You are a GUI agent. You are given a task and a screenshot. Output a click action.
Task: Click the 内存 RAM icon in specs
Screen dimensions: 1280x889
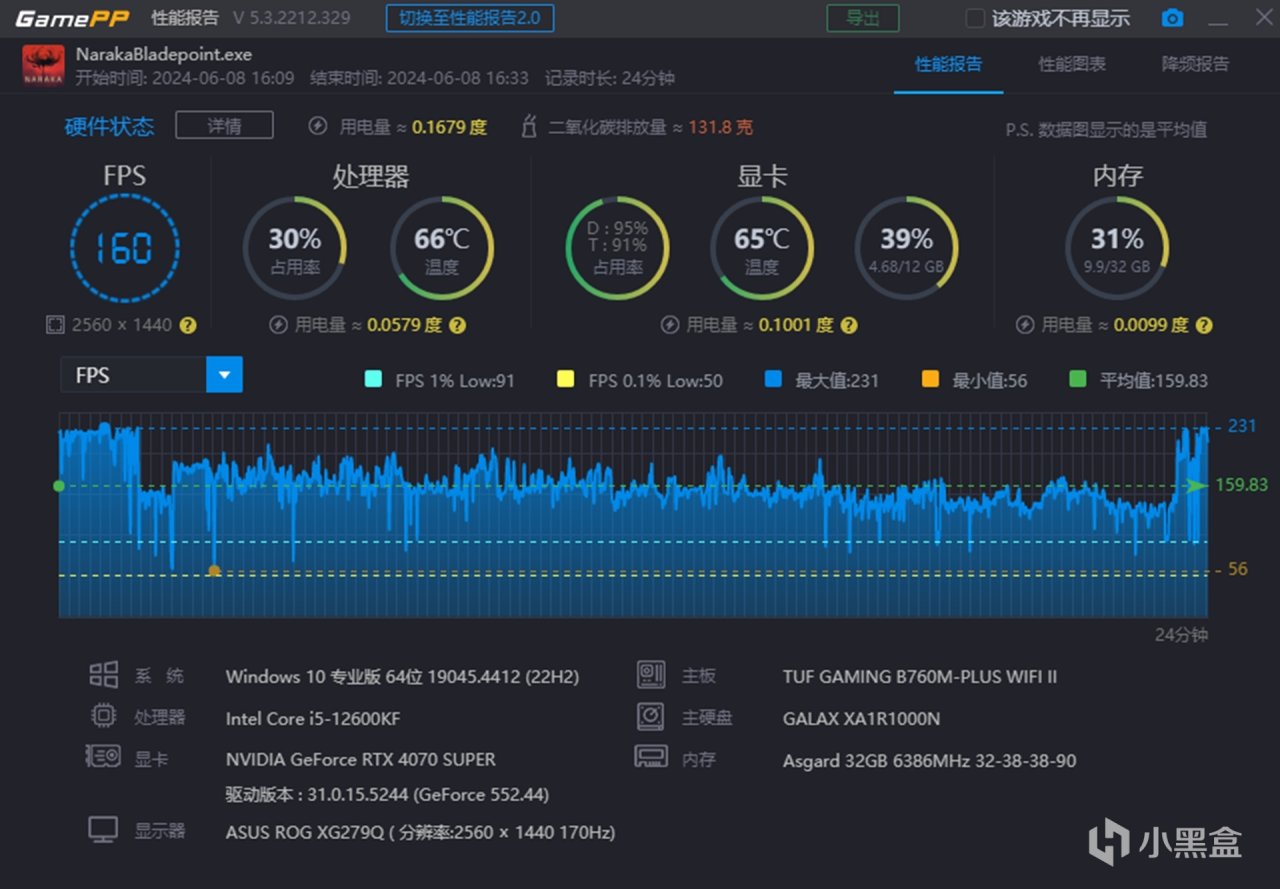(x=651, y=756)
